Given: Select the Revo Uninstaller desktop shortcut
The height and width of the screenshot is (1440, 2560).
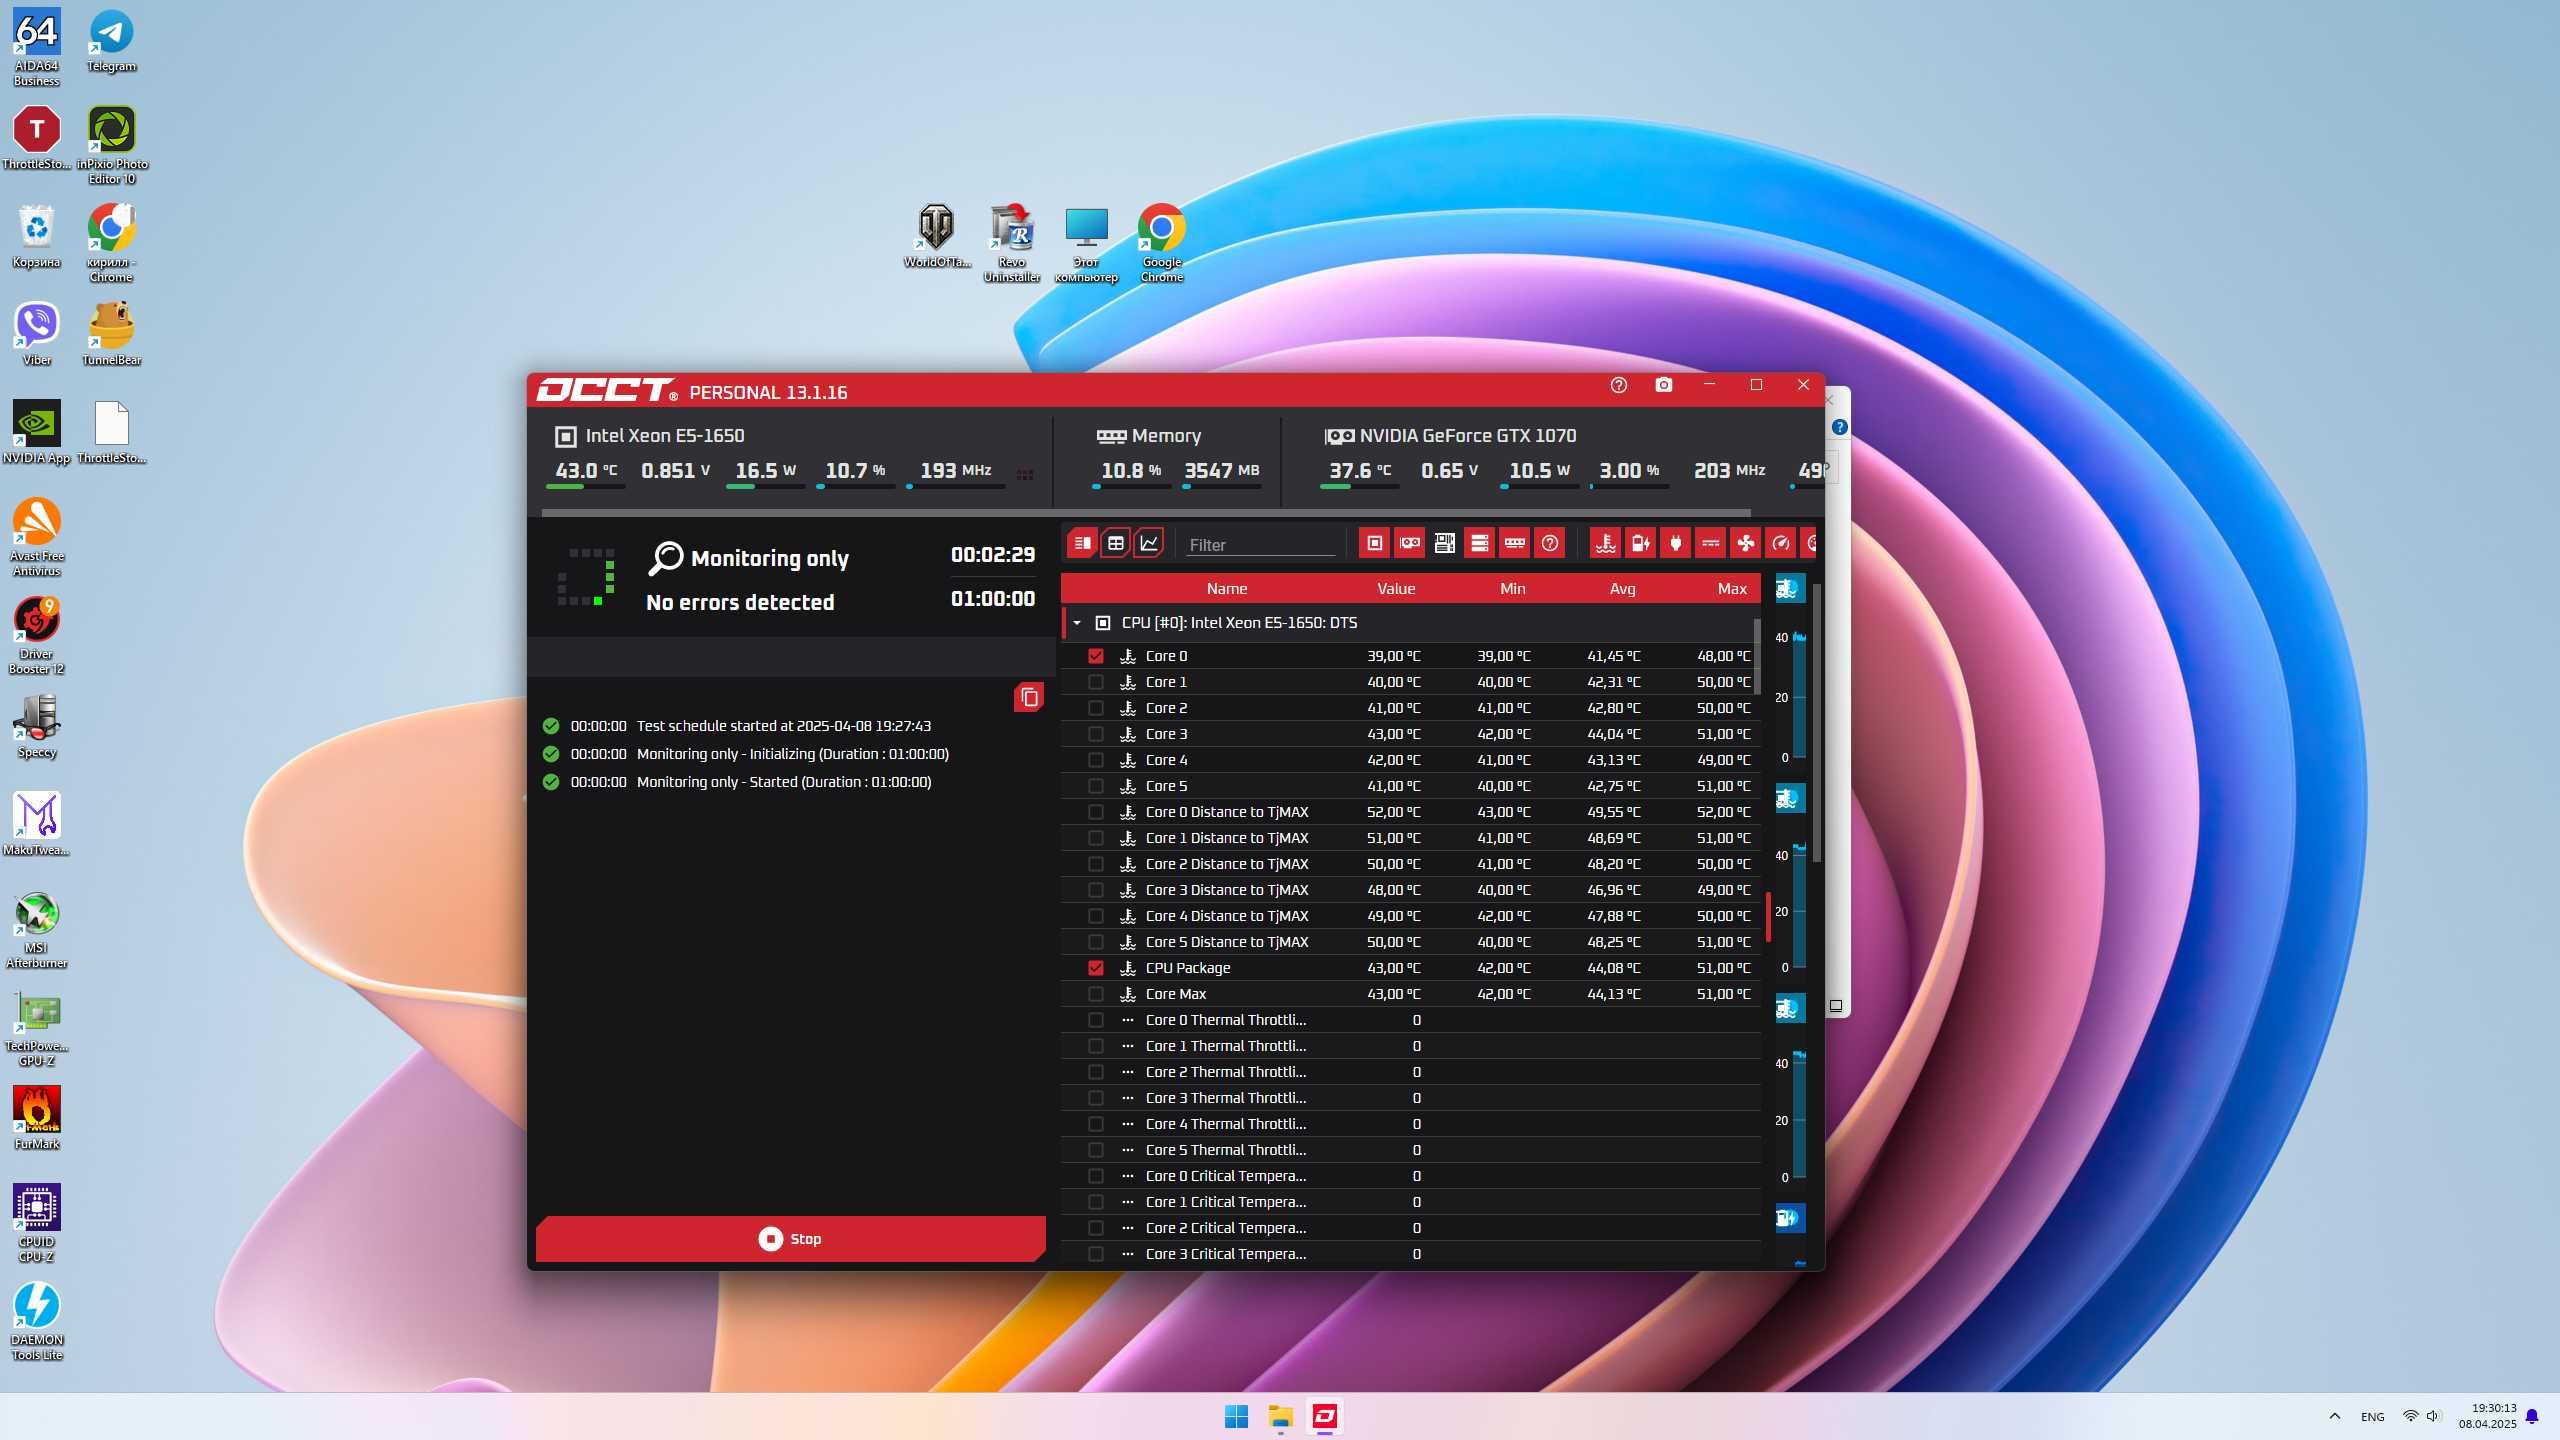Looking at the screenshot, I should tap(1012, 244).
